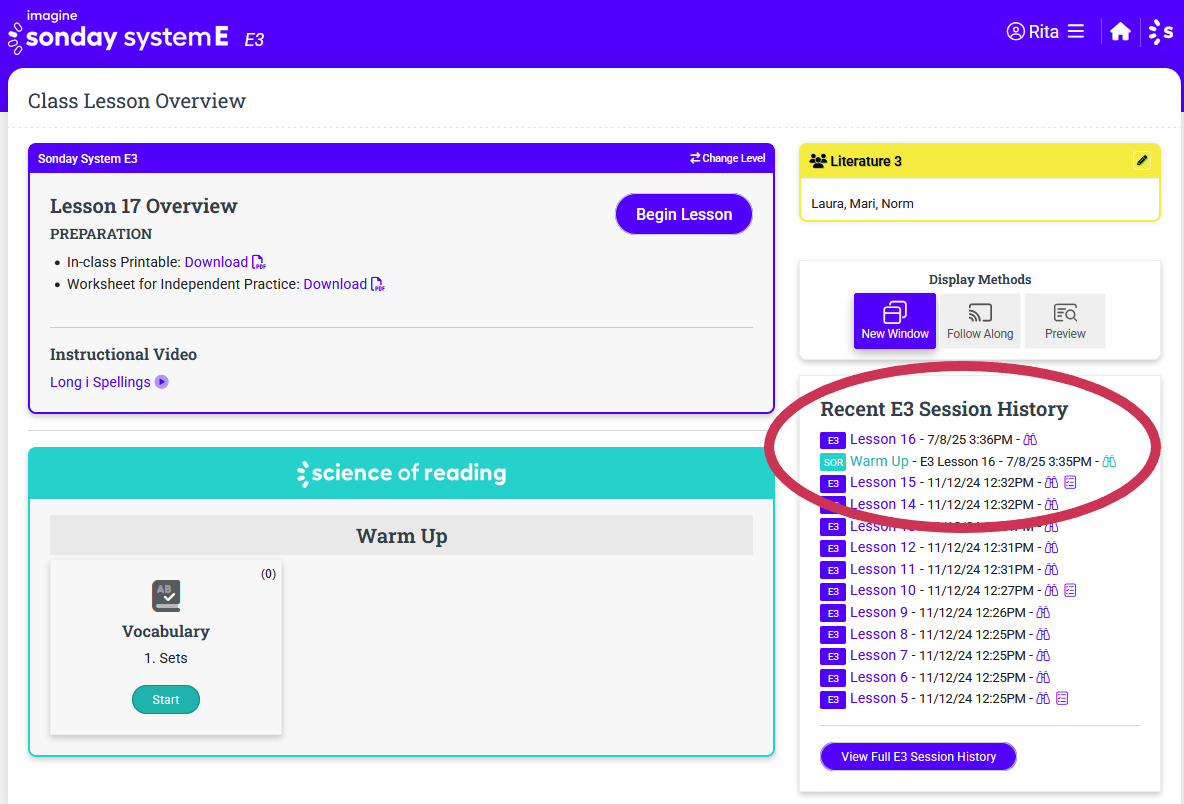
Task: Click the 'Class Lesson Overview' heading
Action: pos(137,101)
